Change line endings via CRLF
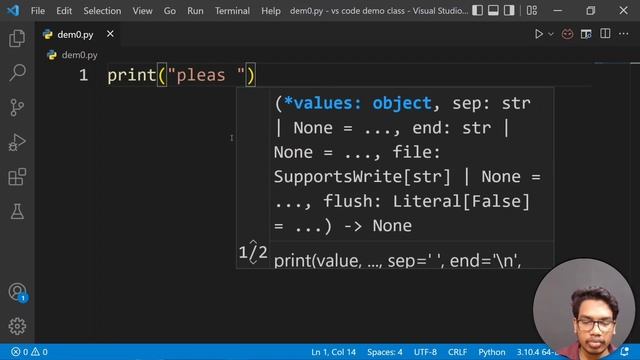Screen dimensions: 640x360 [458, 352]
